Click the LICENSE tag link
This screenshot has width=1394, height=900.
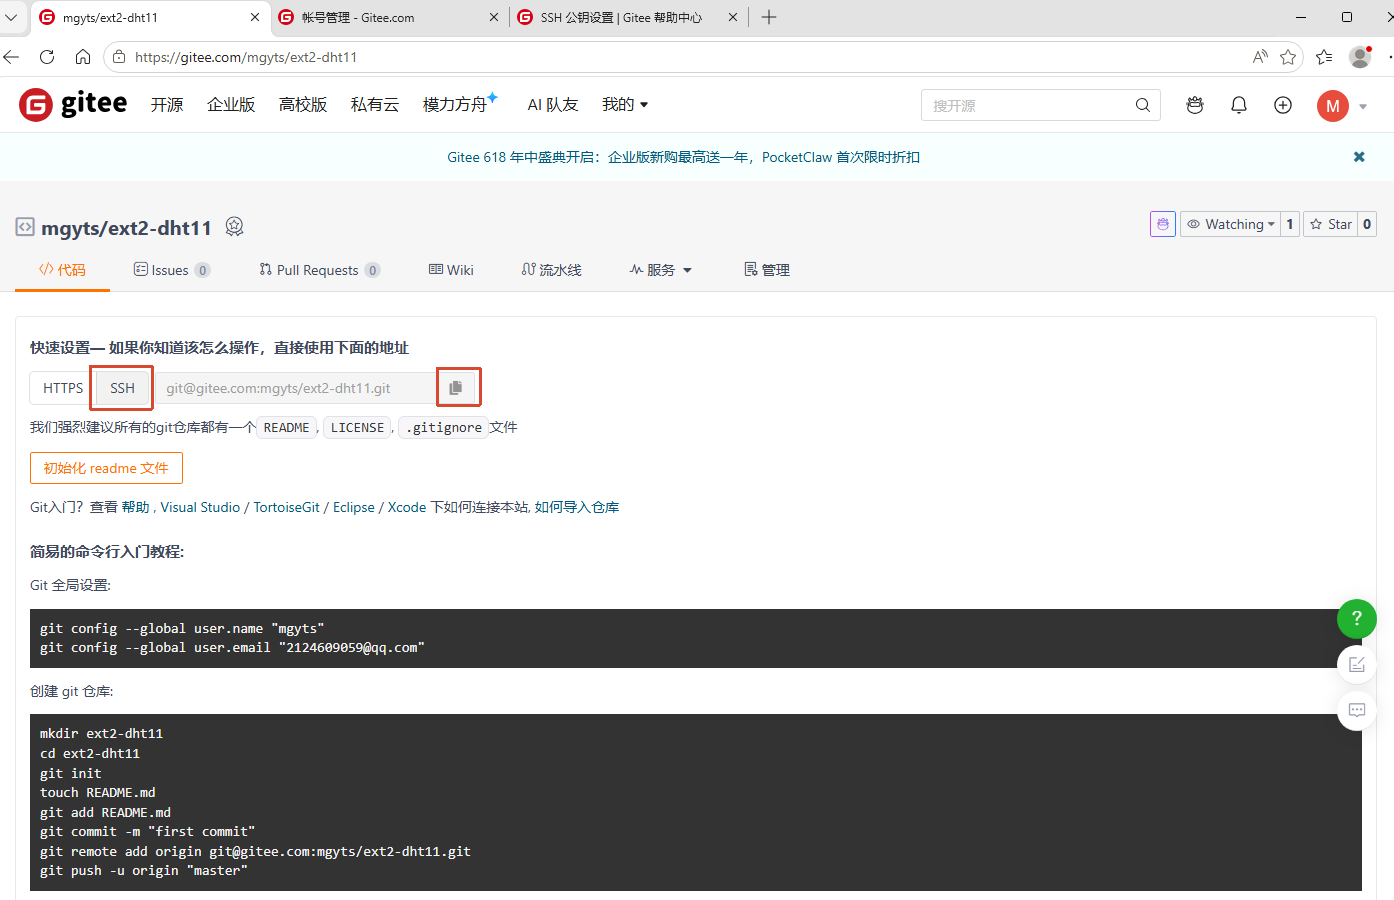coord(357,428)
